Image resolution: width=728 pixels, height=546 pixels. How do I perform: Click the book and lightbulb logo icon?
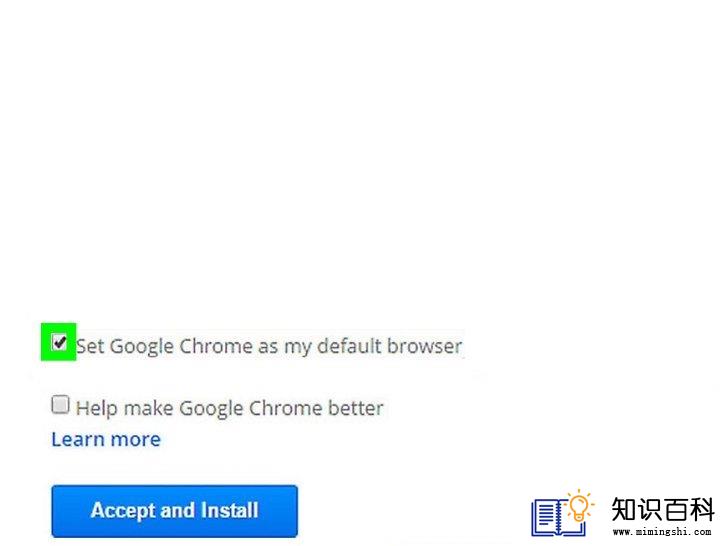point(563,513)
